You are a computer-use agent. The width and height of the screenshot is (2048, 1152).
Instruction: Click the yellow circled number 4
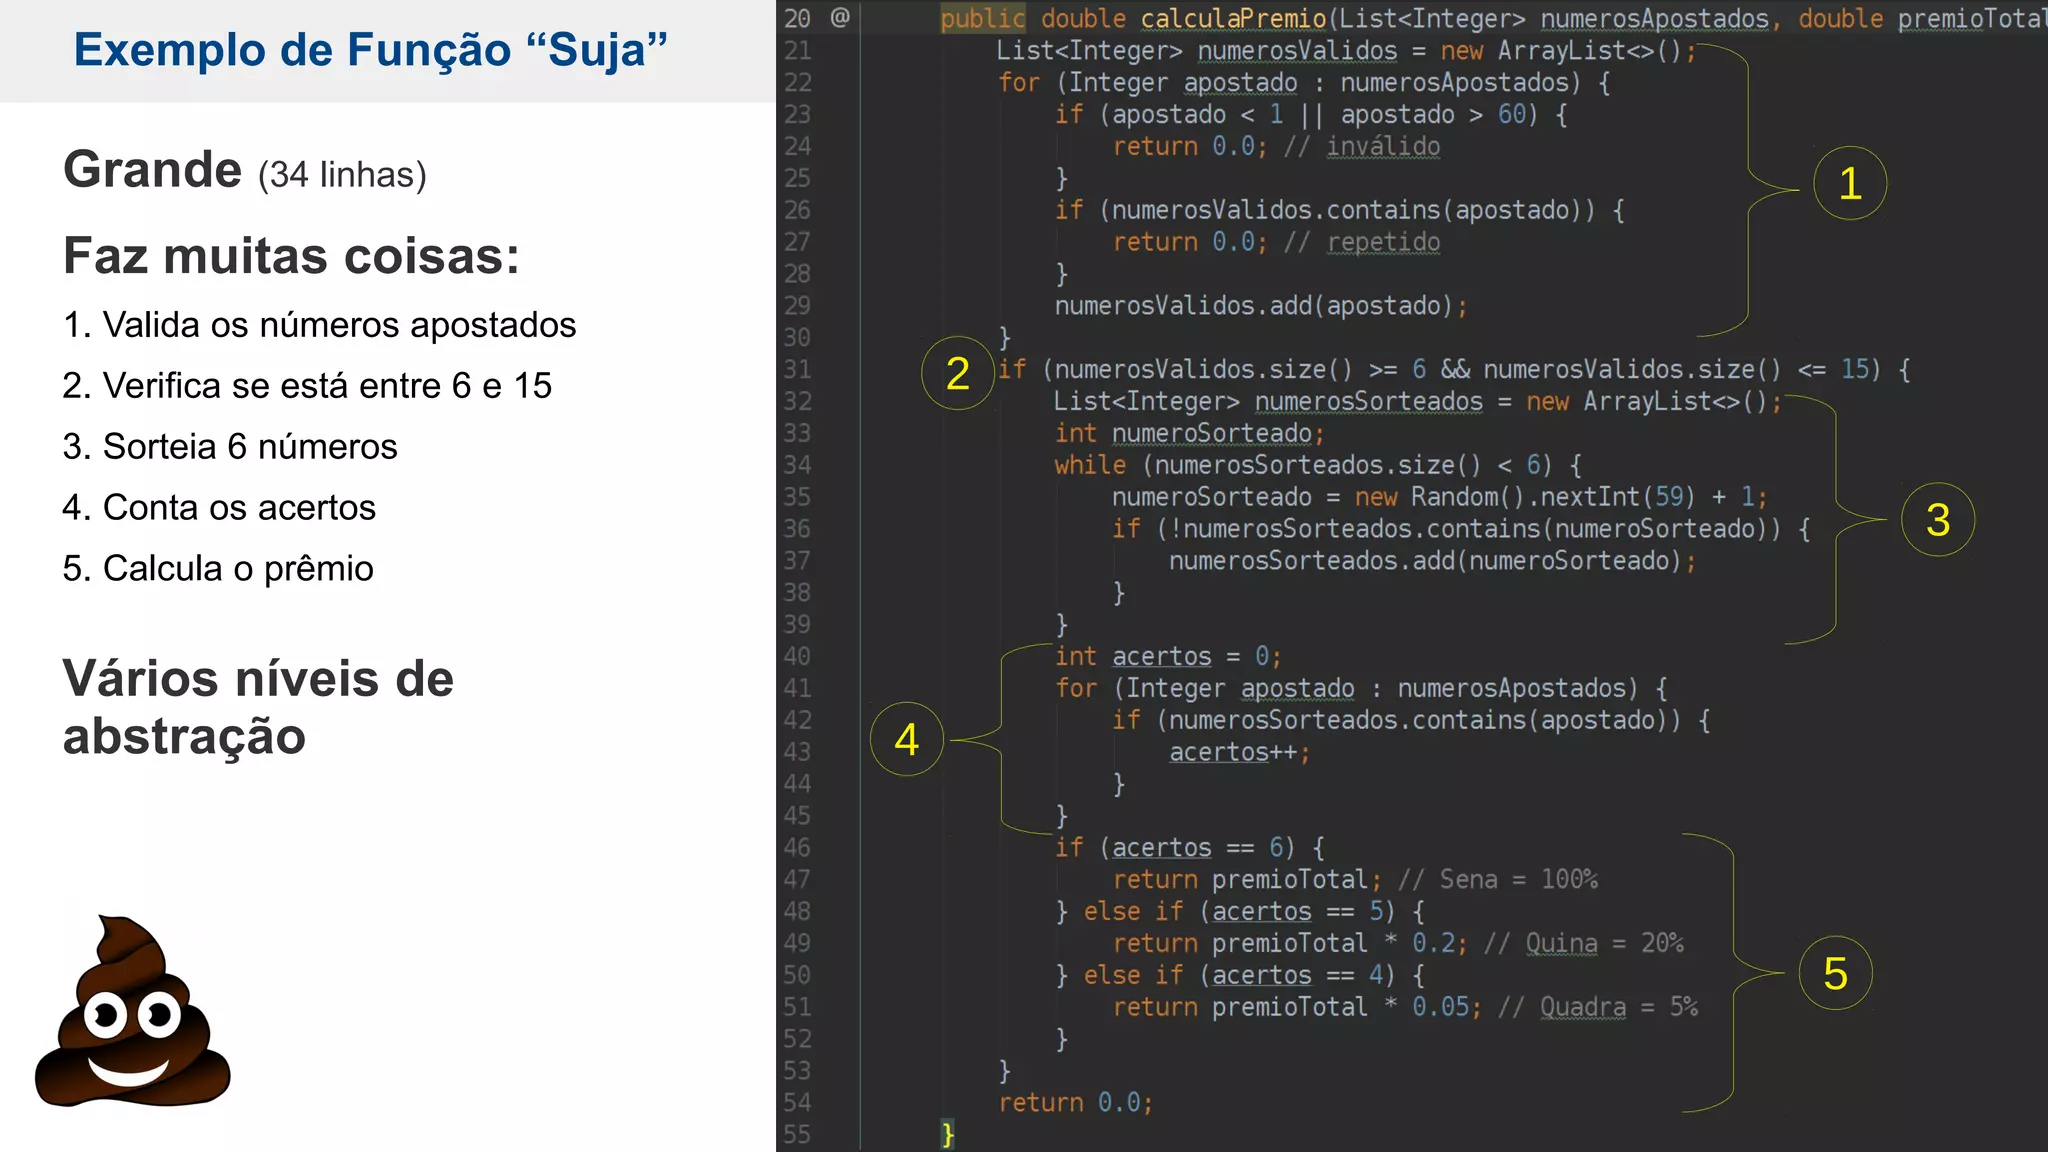(x=906, y=740)
